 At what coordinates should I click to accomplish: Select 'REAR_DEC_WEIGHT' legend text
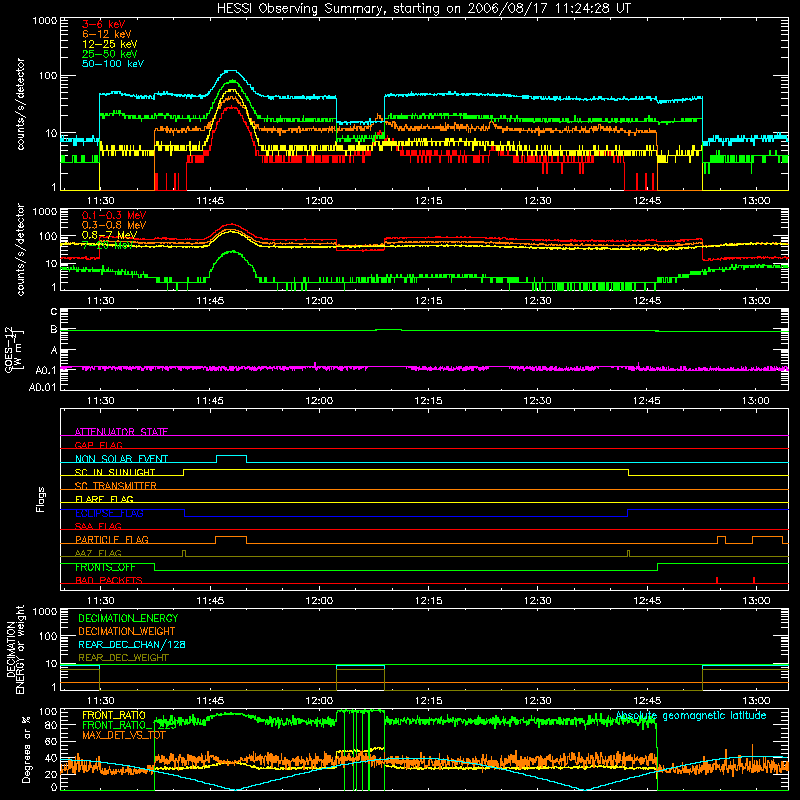click(x=123, y=658)
